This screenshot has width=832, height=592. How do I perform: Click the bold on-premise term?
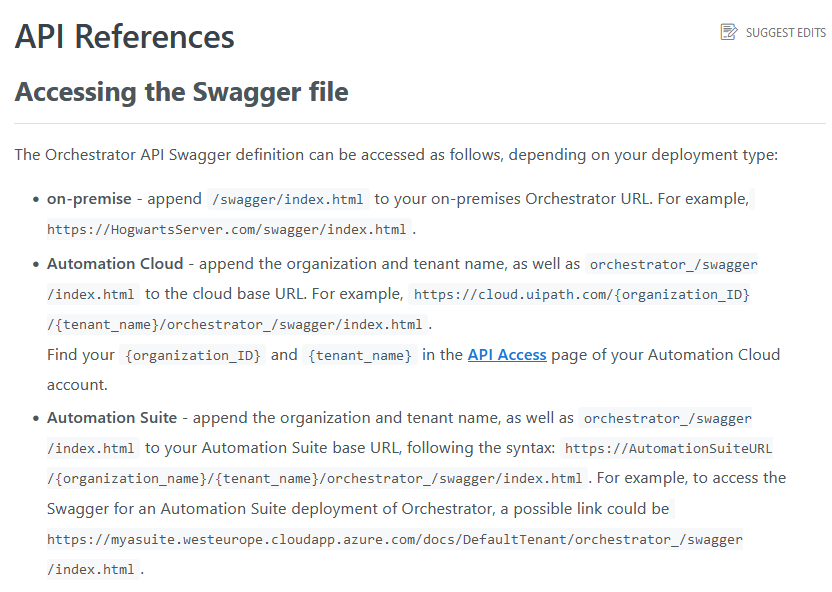pos(89,198)
